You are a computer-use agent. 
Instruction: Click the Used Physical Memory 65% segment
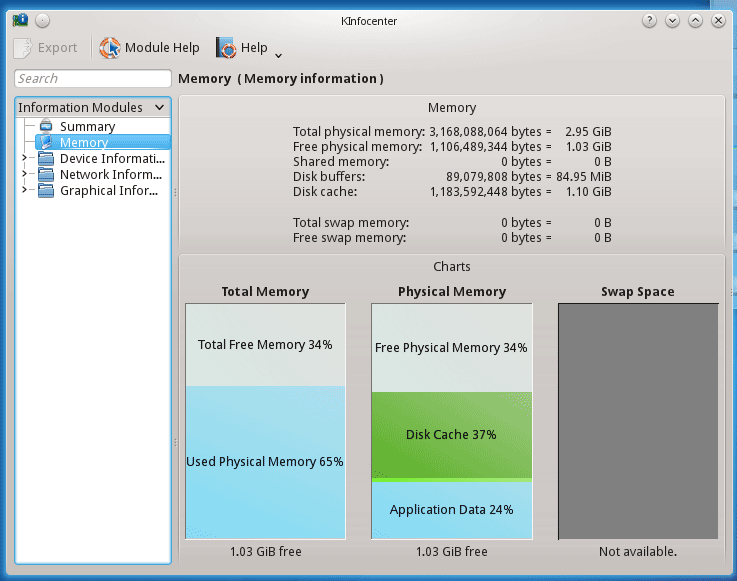[x=265, y=462]
